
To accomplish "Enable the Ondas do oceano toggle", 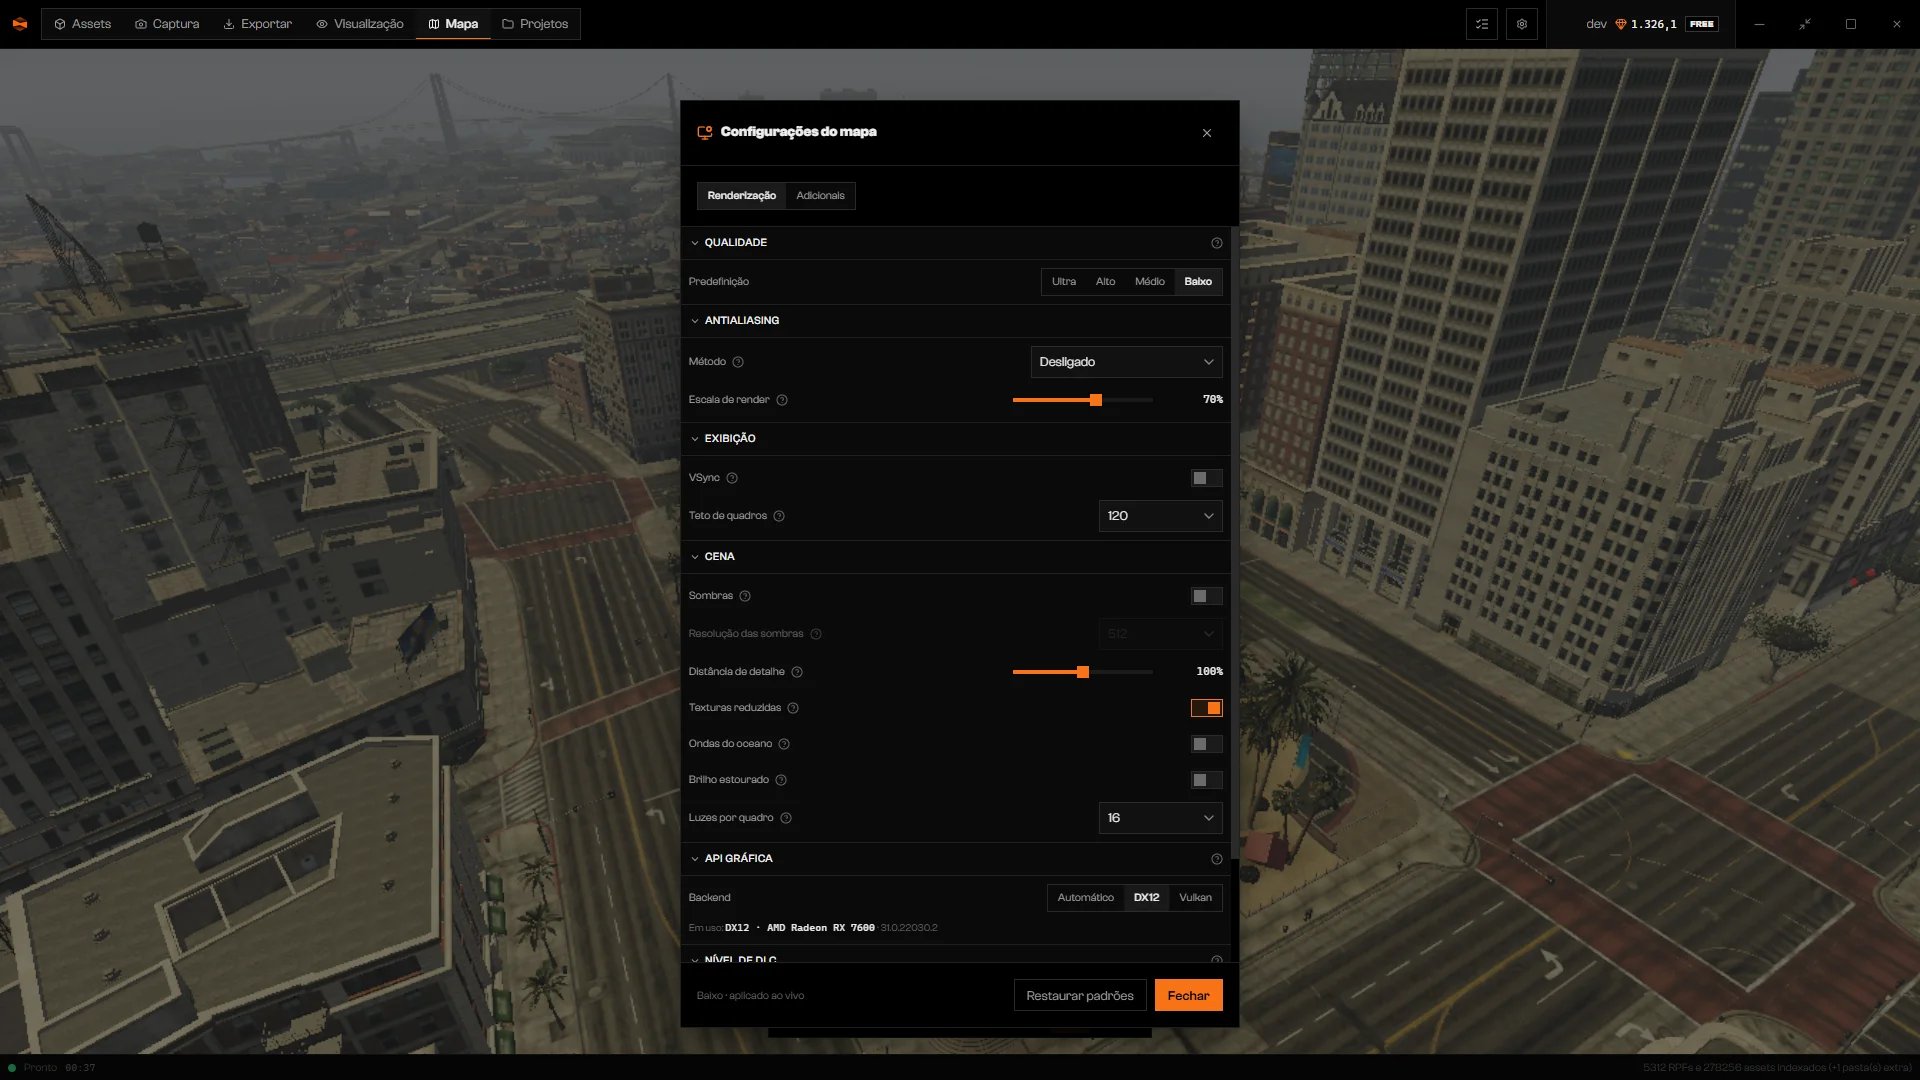I will pos(1206,744).
